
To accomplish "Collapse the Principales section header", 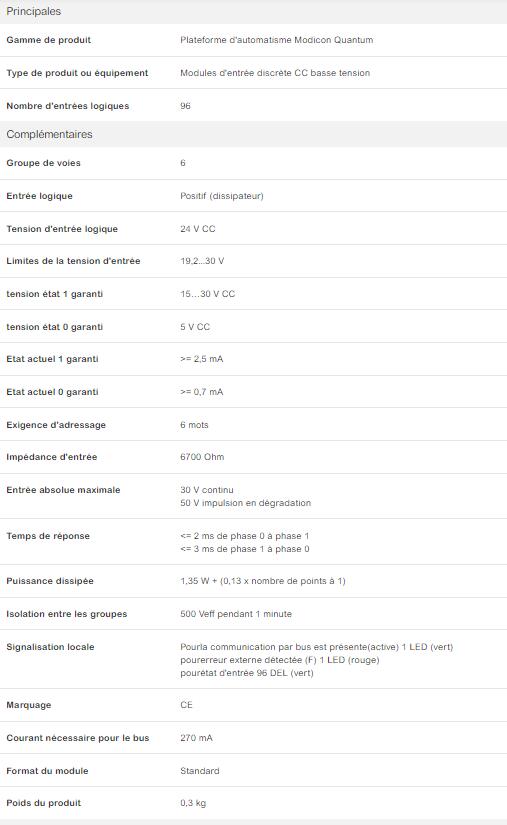I will tap(254, 12).
